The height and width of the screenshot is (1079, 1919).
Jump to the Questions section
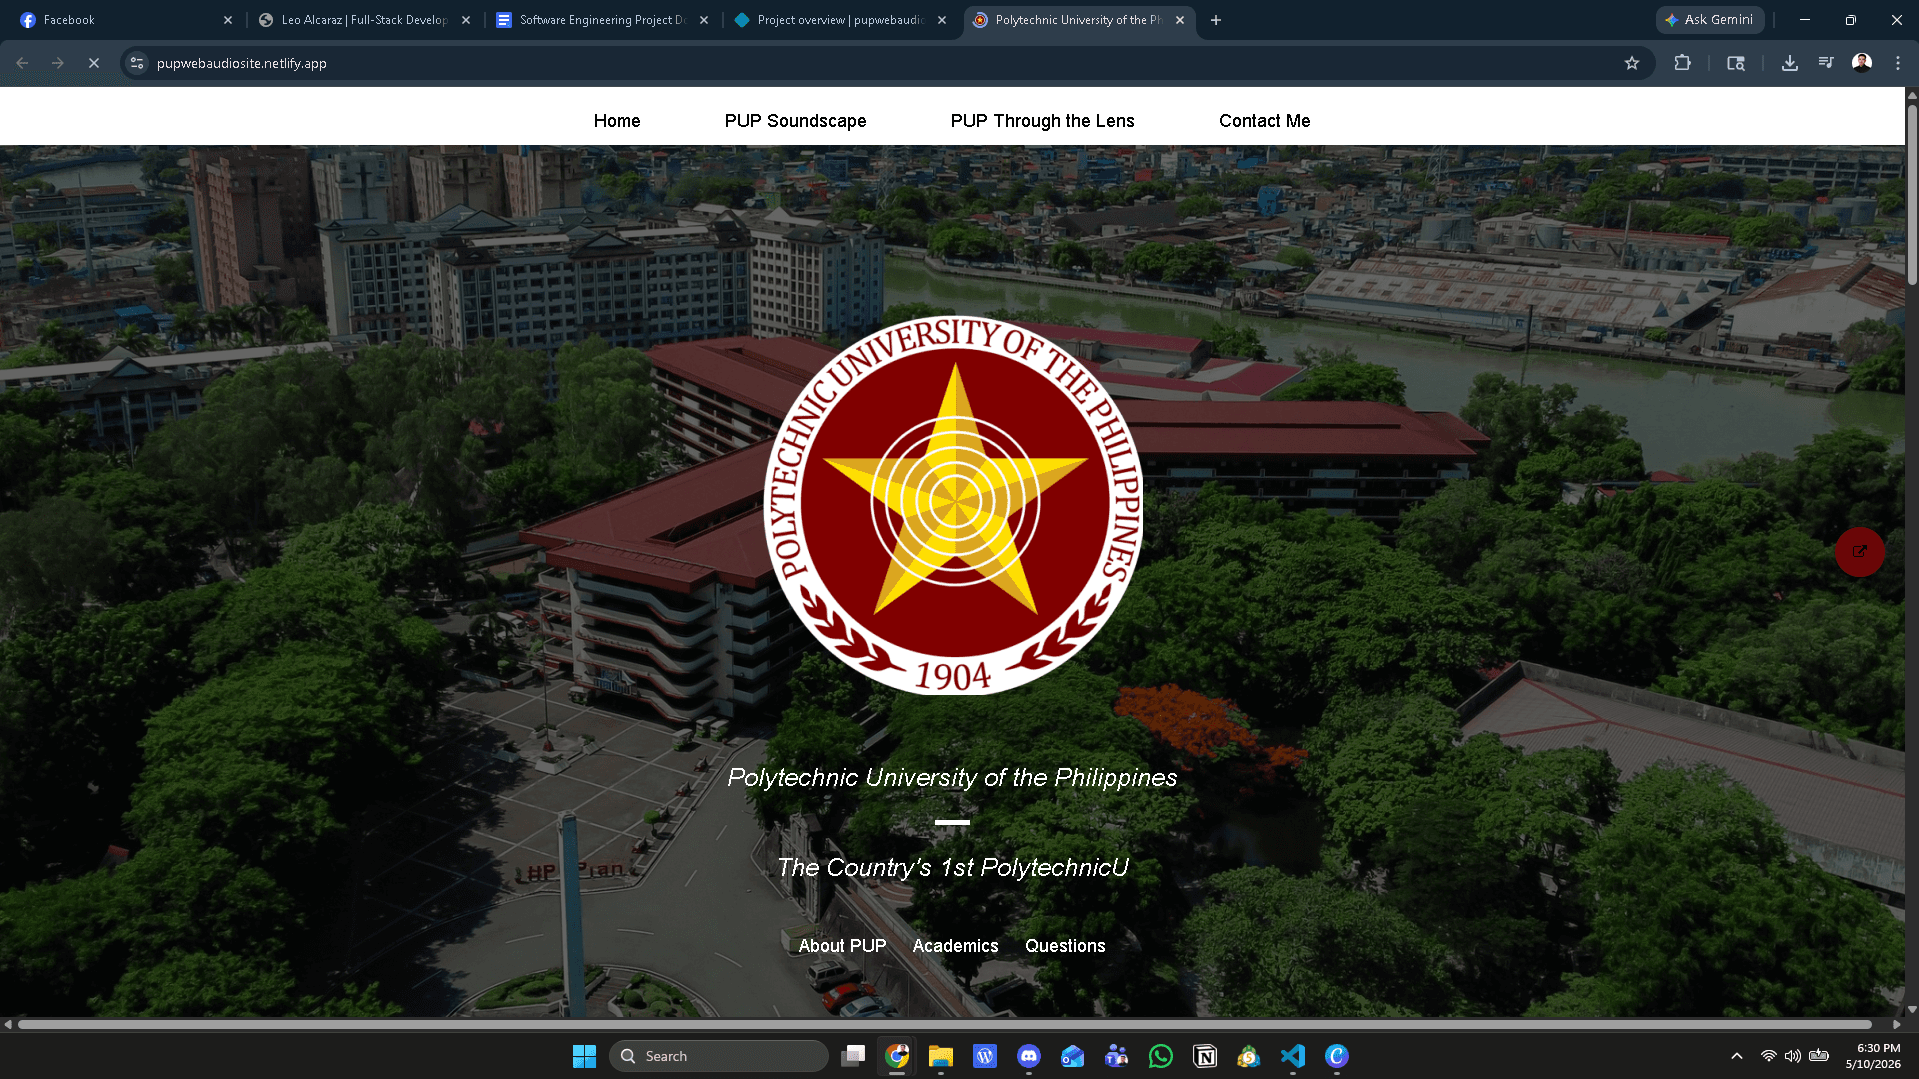1065,946
